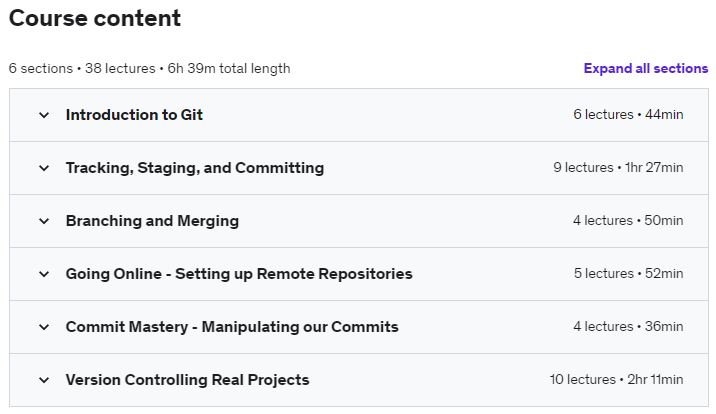
Task: Click the chevron beside Introduction to Git
Action: coord(44,115)
